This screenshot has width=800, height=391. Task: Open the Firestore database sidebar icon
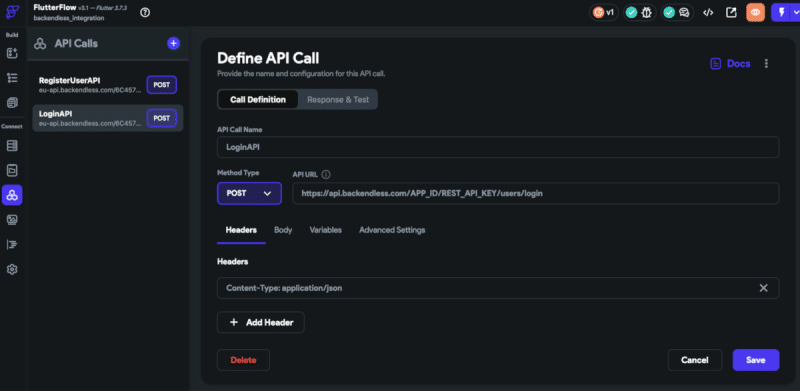click(x=12, y=146)
